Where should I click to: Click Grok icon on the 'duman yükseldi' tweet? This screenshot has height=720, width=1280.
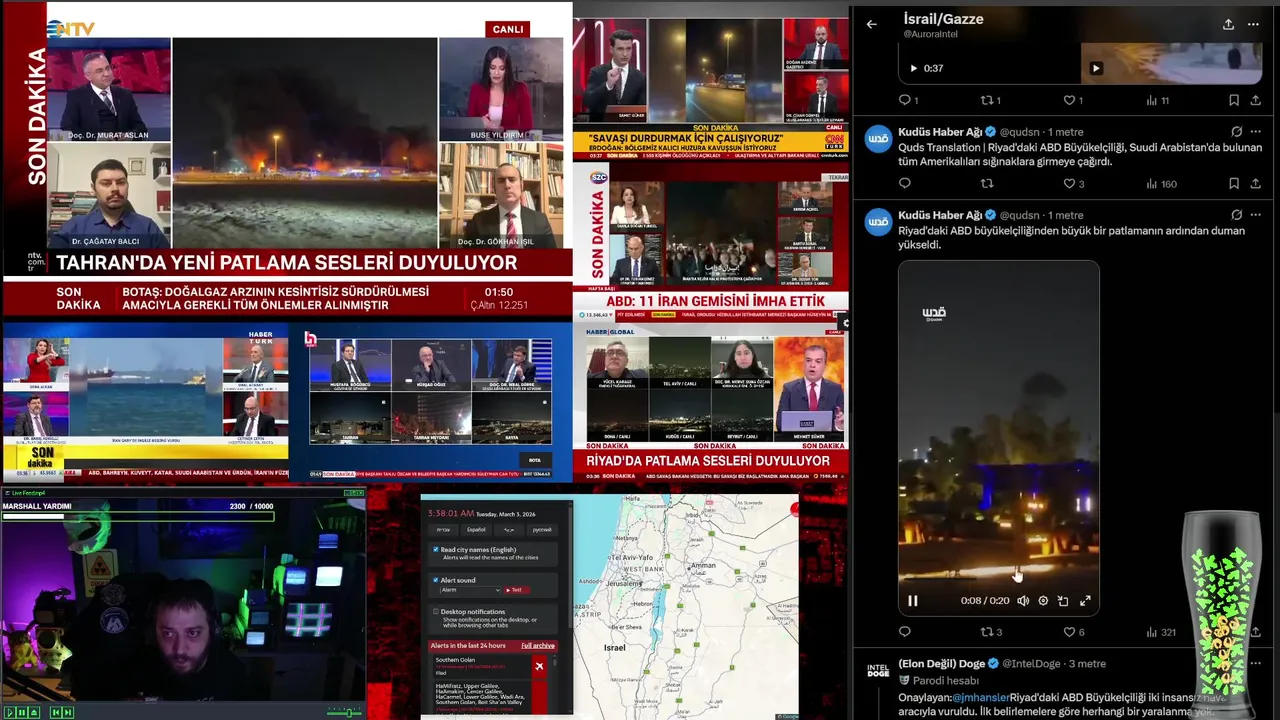pos(1236,215)
